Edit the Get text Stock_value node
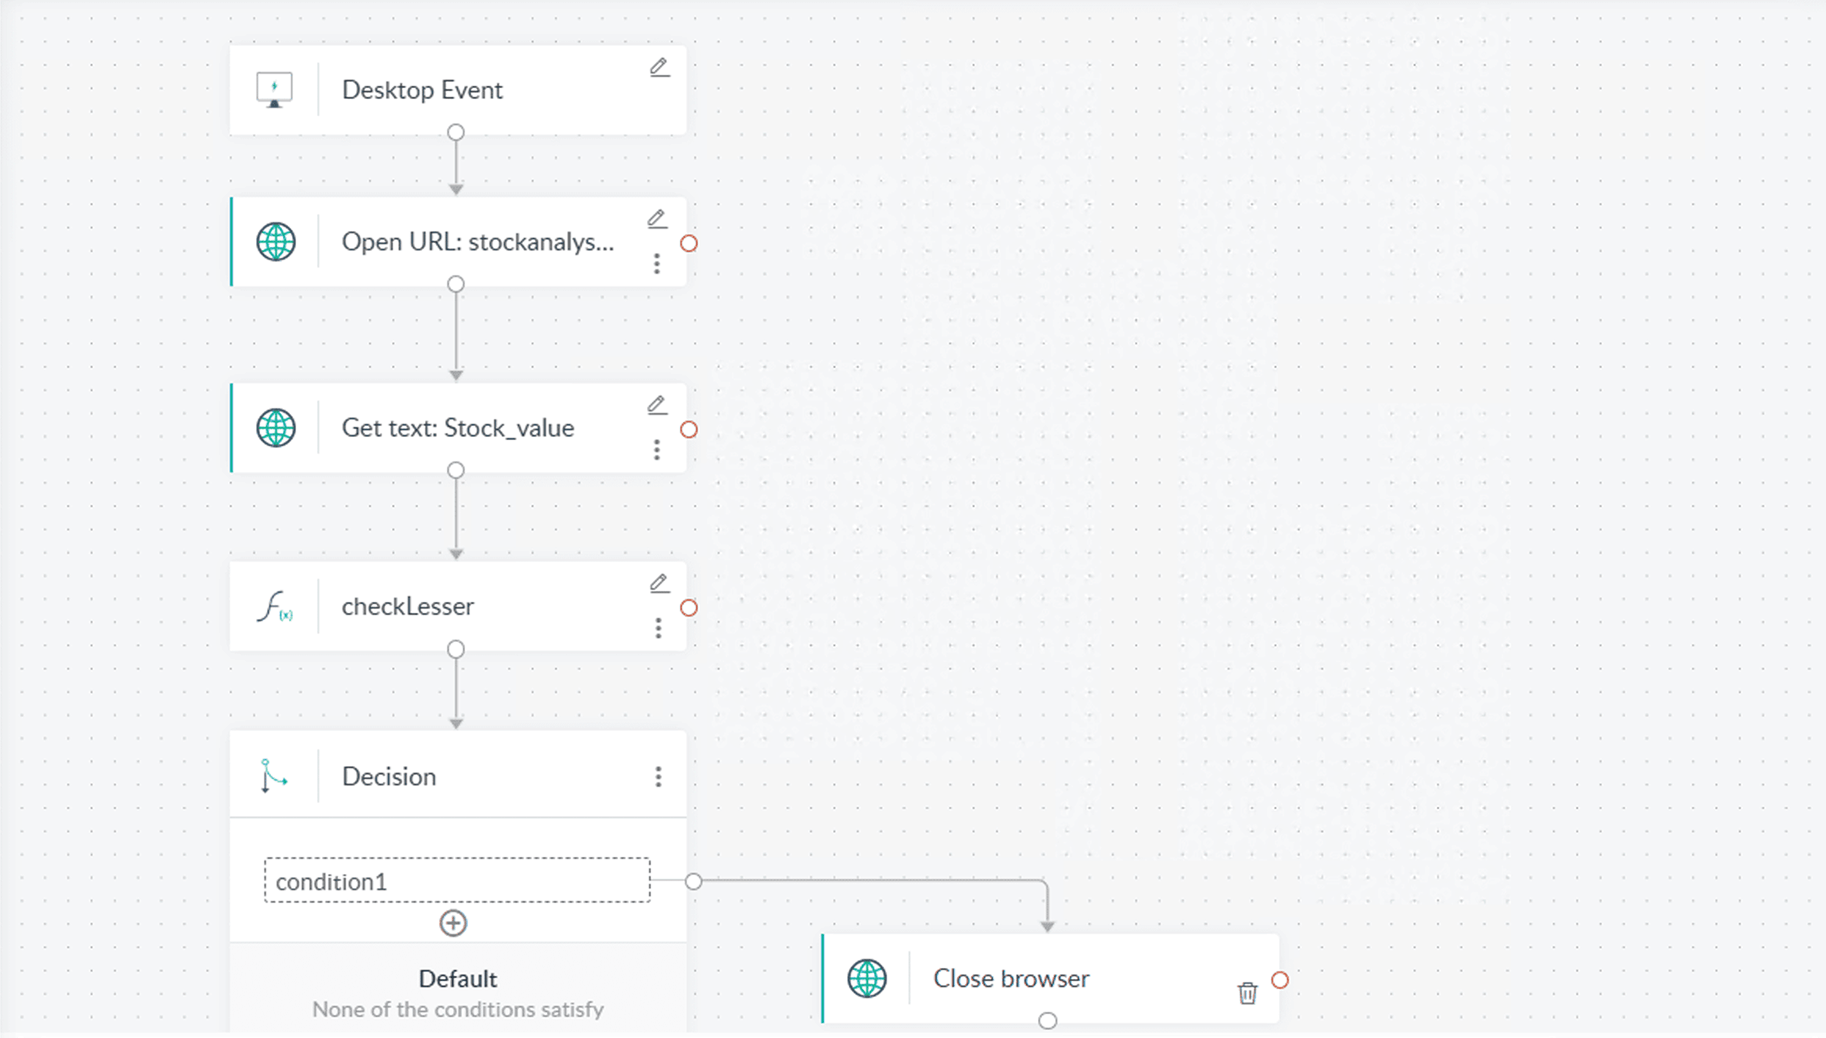The height and width of the screenshot is (1038, 1826). pos(657,405)
